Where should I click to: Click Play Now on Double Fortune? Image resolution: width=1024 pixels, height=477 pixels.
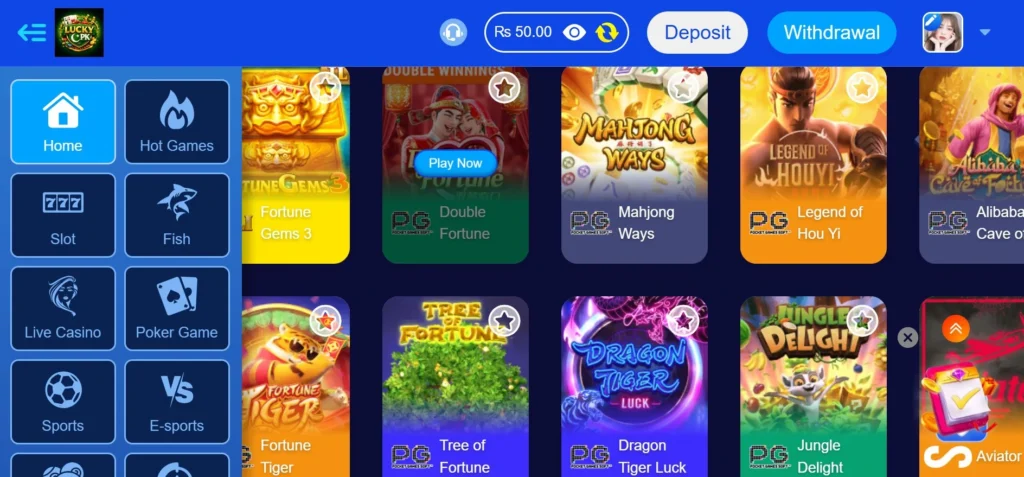[455, 163]
